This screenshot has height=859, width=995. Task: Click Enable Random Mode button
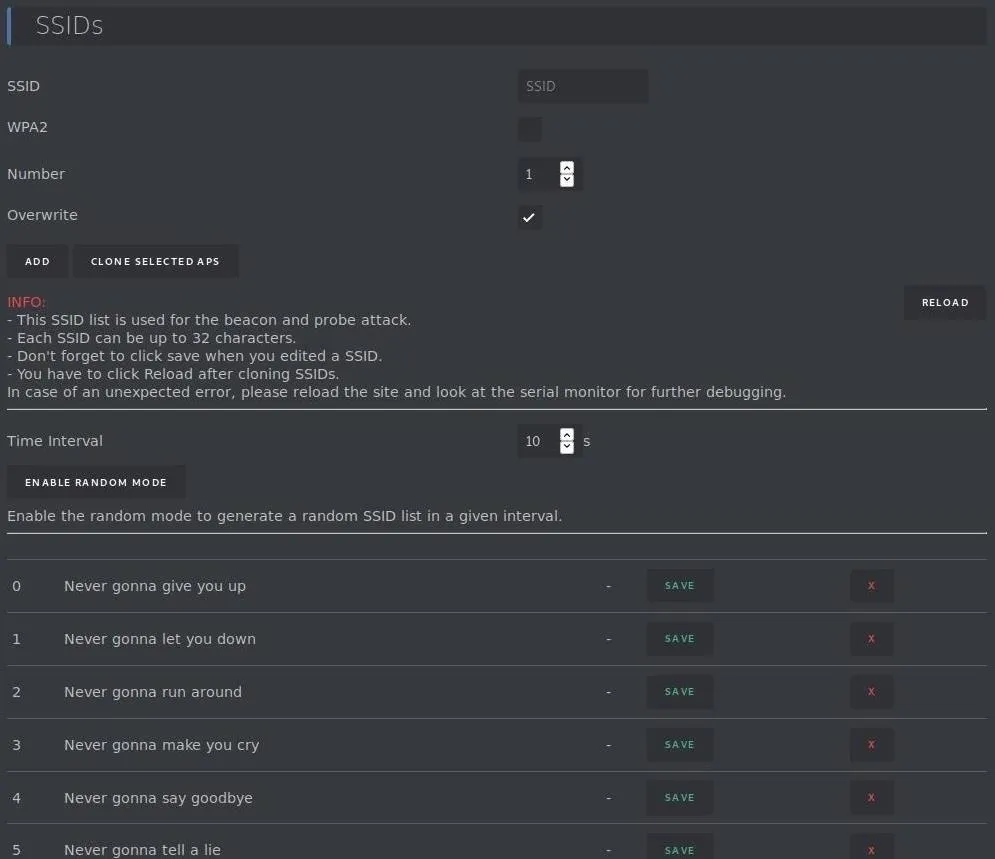click(96, 482)
